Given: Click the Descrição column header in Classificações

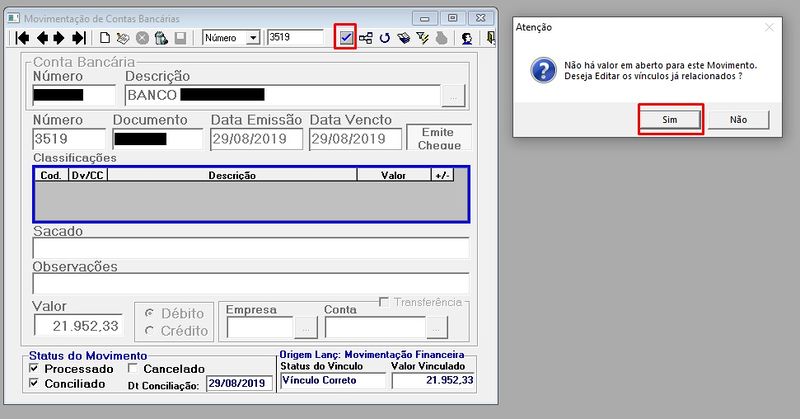Looking at the screenshot, I should click(x=232, y=175).
